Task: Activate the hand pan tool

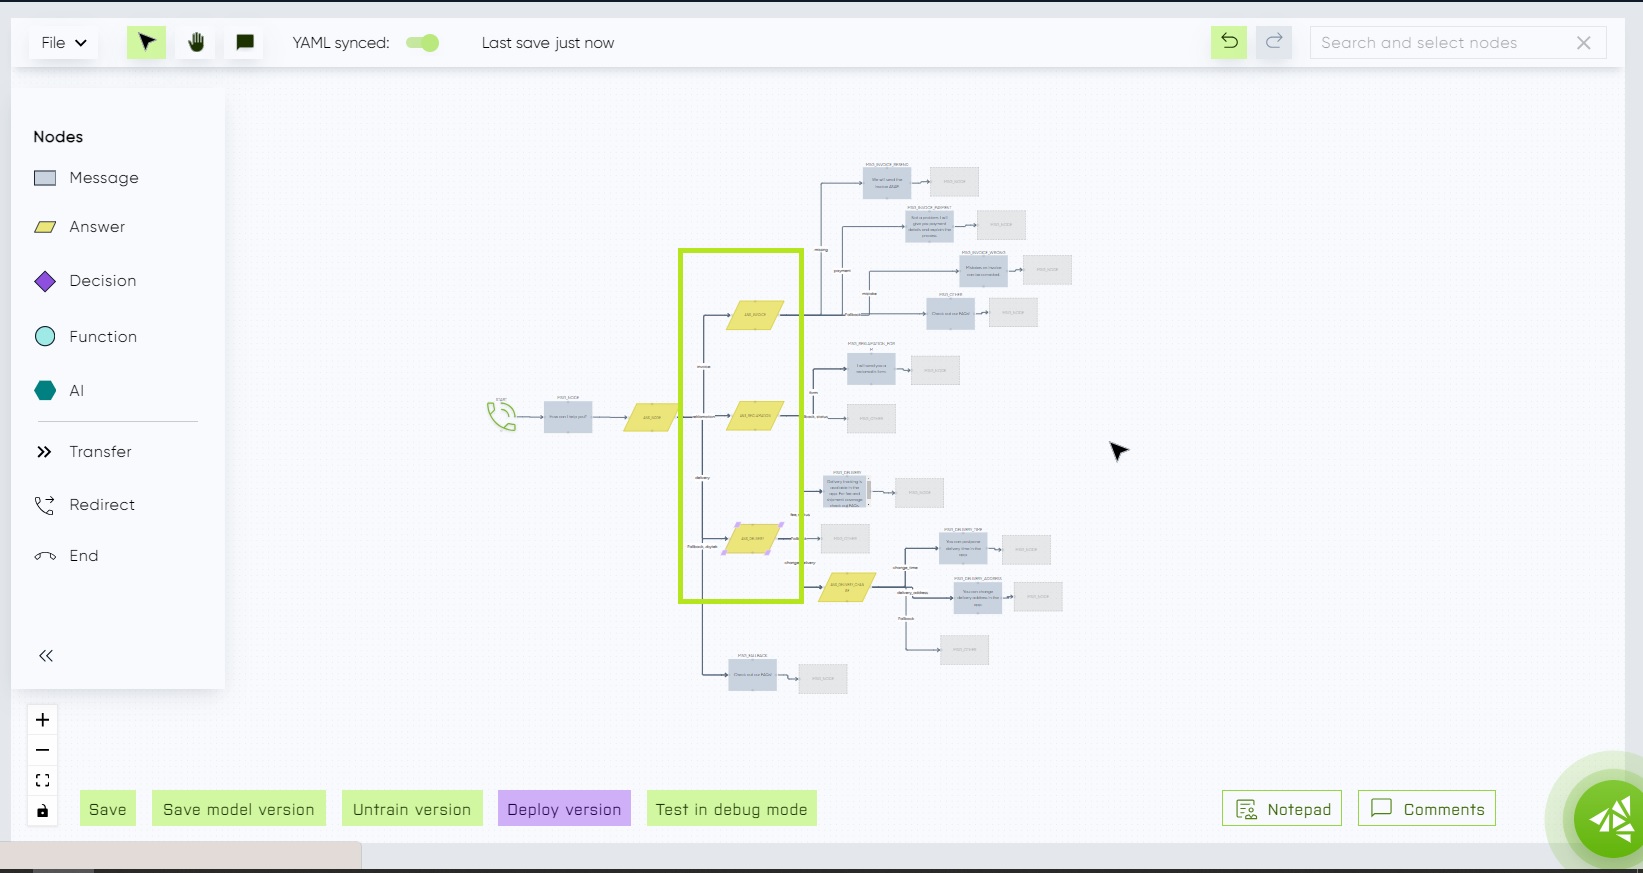Action: point(196,42)
